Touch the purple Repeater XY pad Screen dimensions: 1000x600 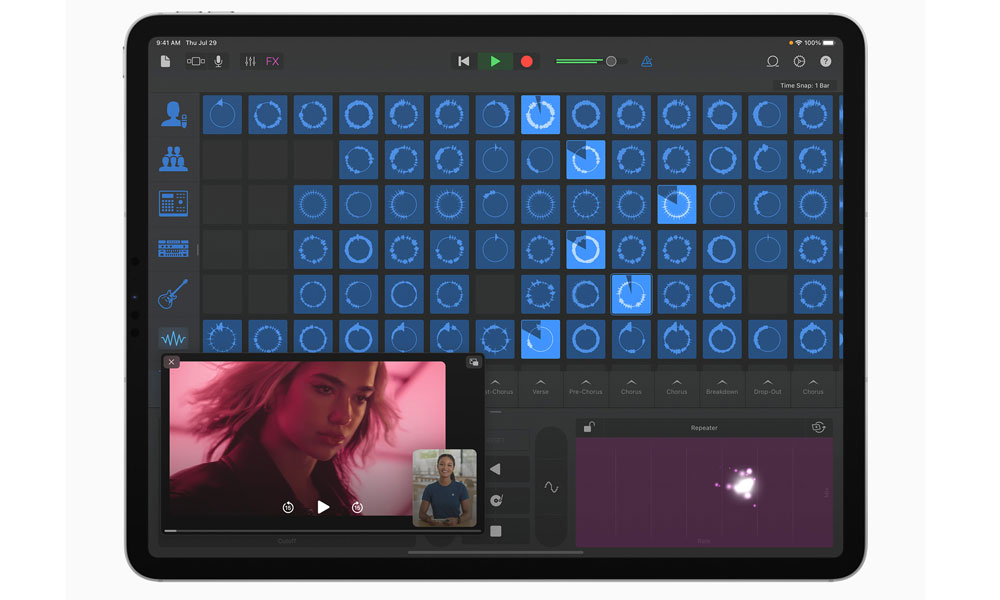click(x=704, y=492)
